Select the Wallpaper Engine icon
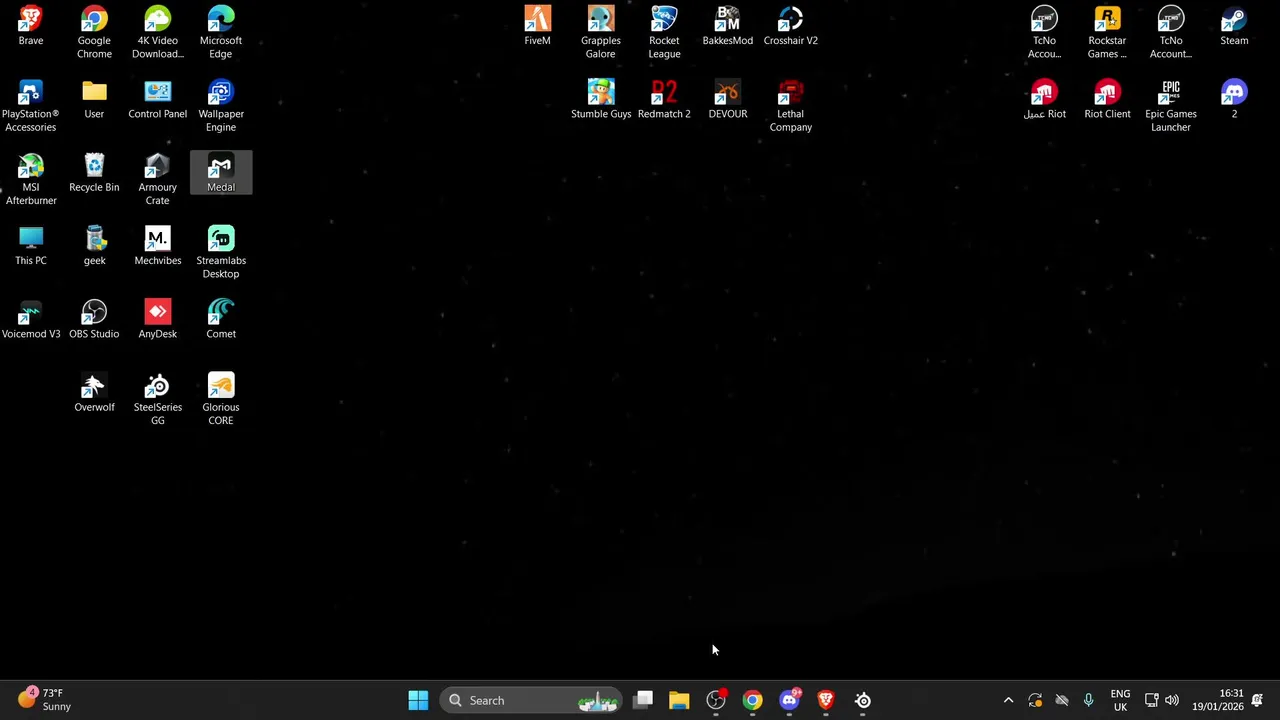The image size is (1280, 720). (x=221, y=106)
